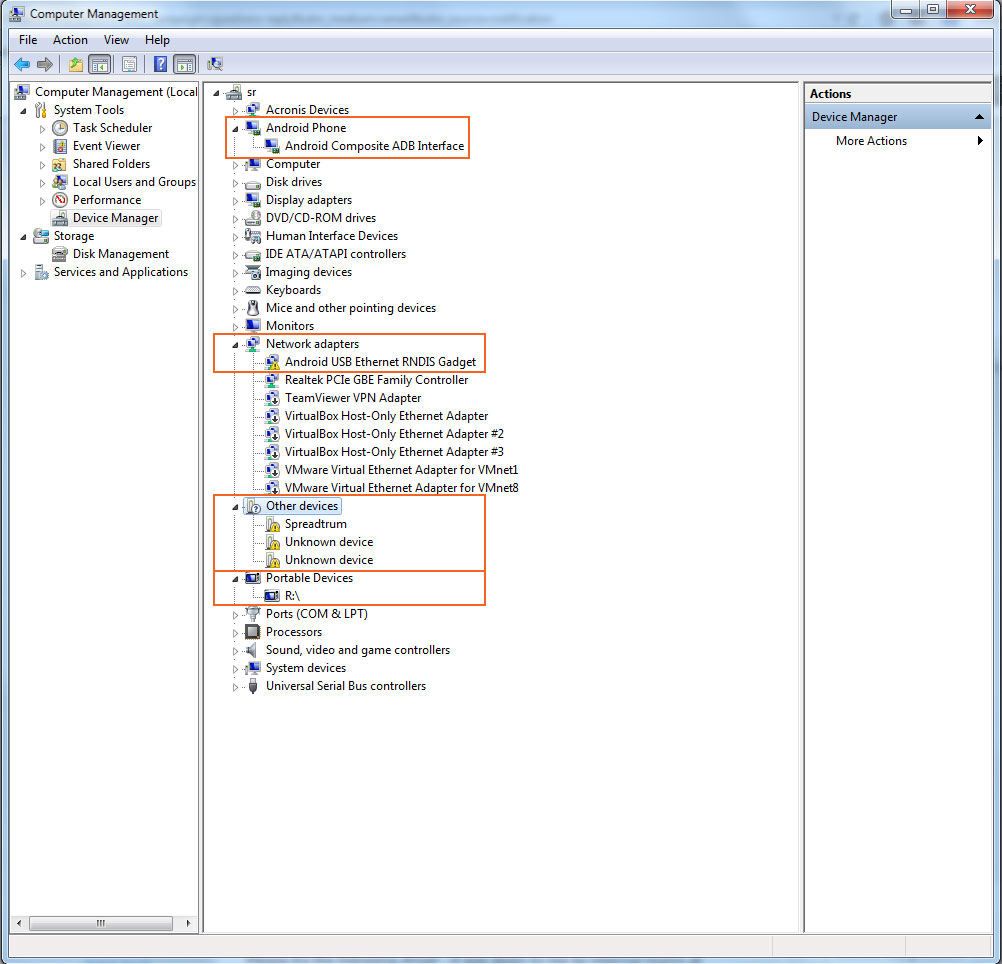Viewport: 1002px width, 964px height.
Task: Click the Universal Serial Bus controllers icon
Action: [x=253, y=686]
